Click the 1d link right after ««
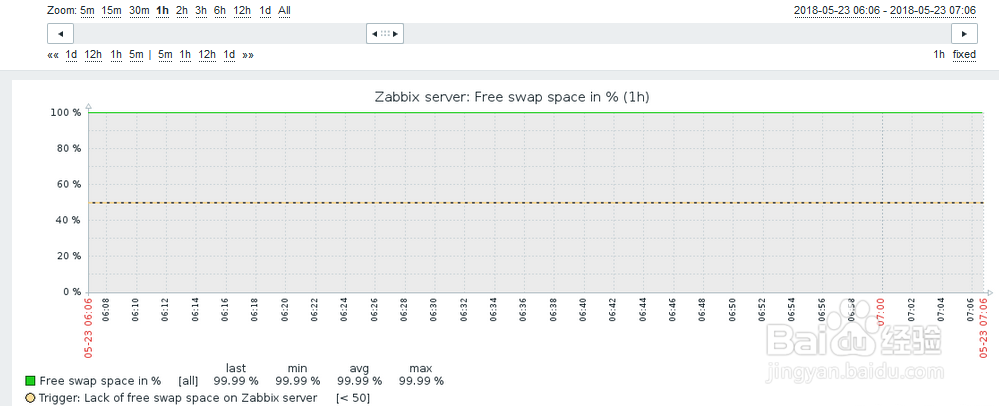Viewport: 999px width, 406px height. 71,54
